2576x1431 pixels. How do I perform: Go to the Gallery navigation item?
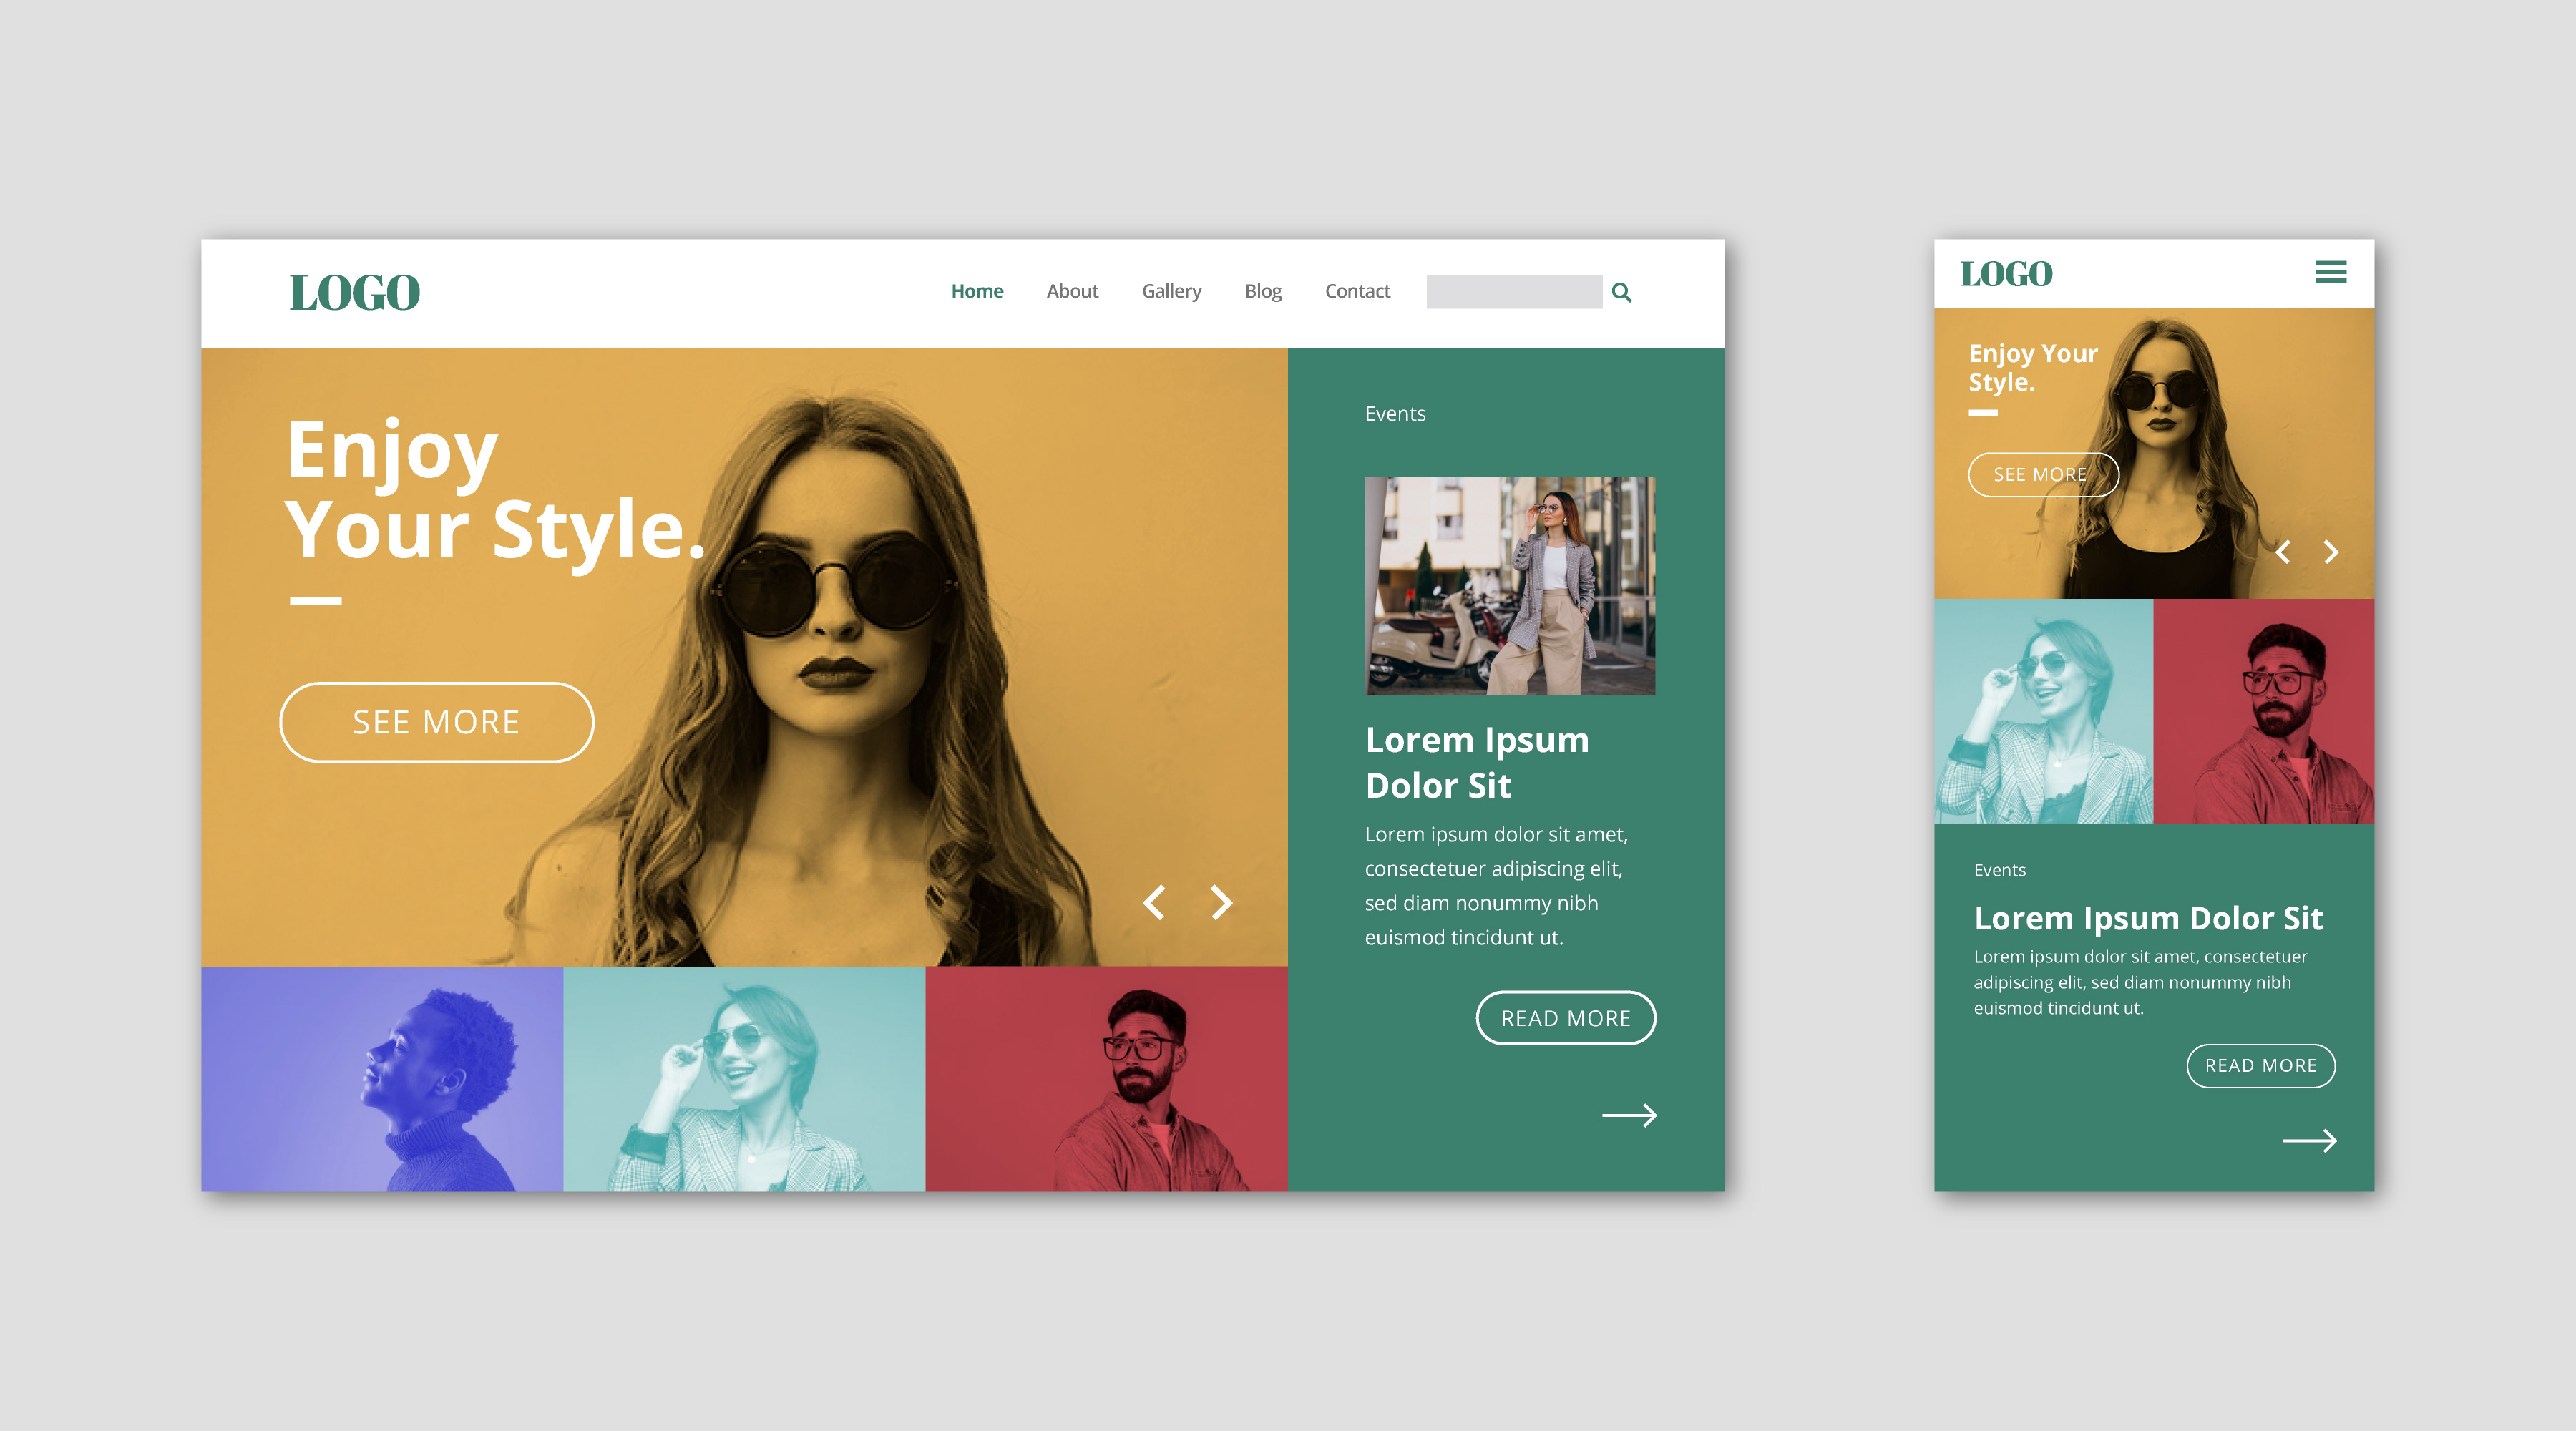click(1171, 291)
